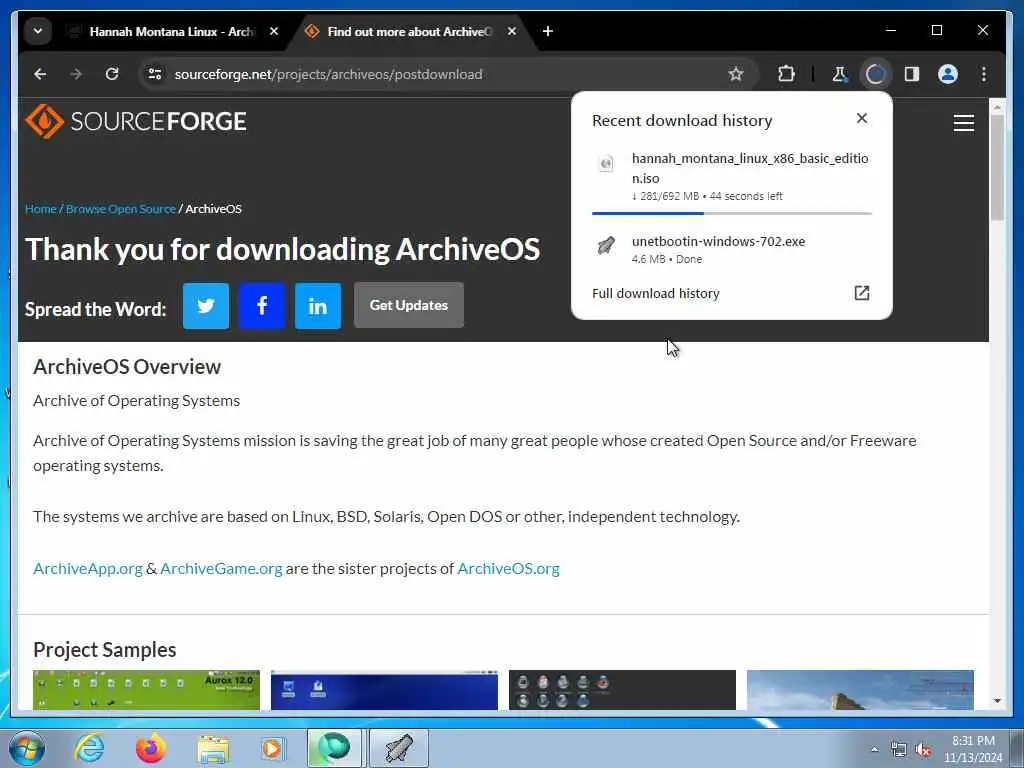Screen dimensions: 1024x768
Task: Open the browser side panel
Action: 912,74
